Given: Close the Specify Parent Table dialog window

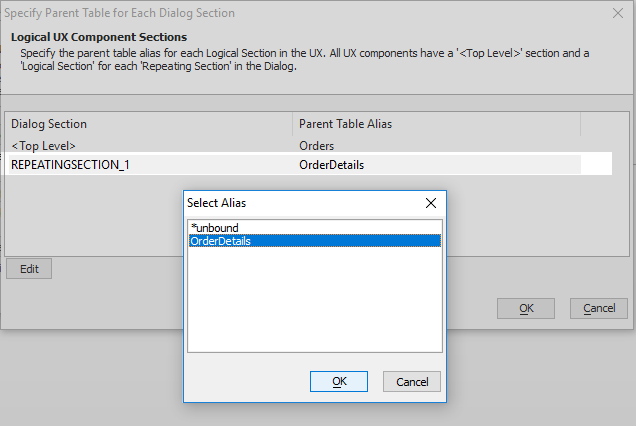Looking at the screenshot, I should (x=618, y=13).
